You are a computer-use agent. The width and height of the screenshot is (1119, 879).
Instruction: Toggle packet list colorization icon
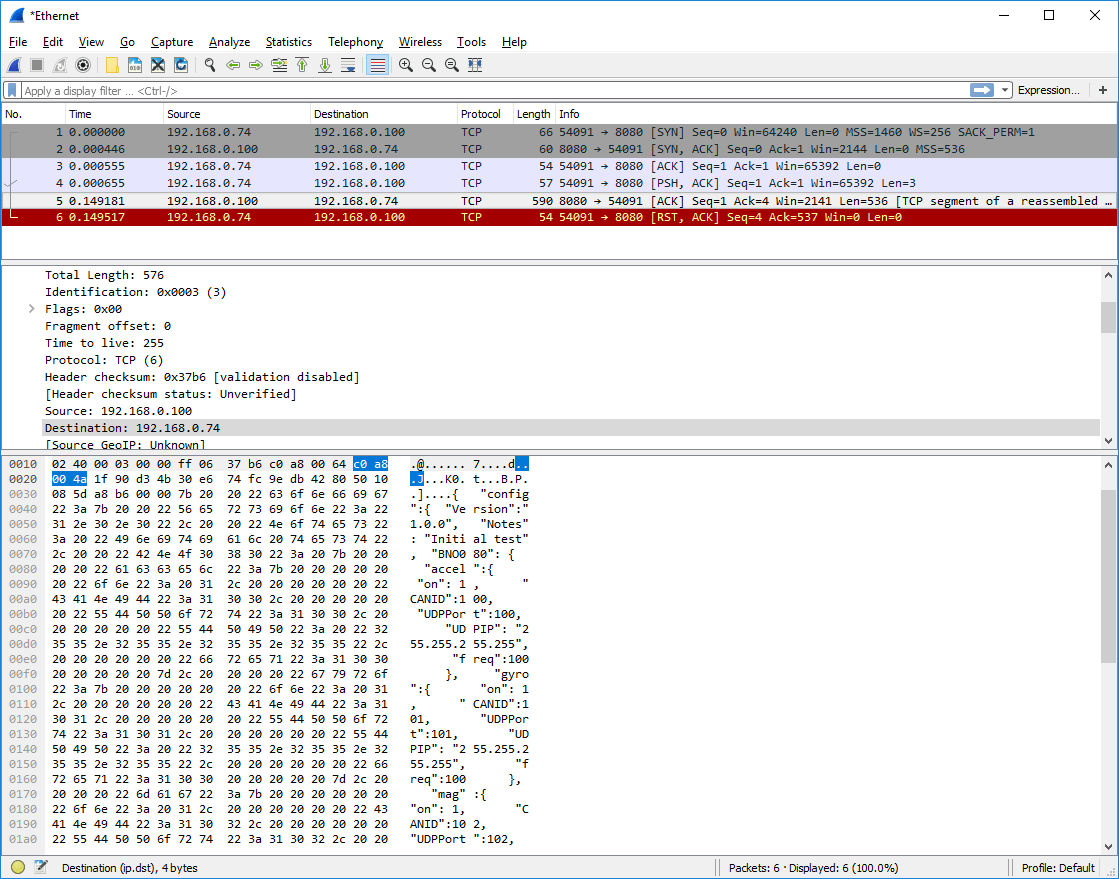[x=378, y=65]
